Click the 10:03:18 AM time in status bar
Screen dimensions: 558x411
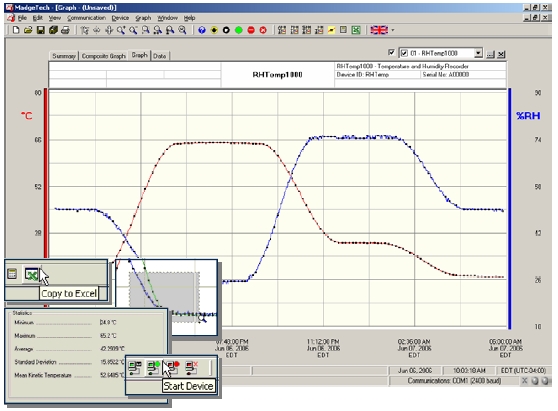pos(469,370)
